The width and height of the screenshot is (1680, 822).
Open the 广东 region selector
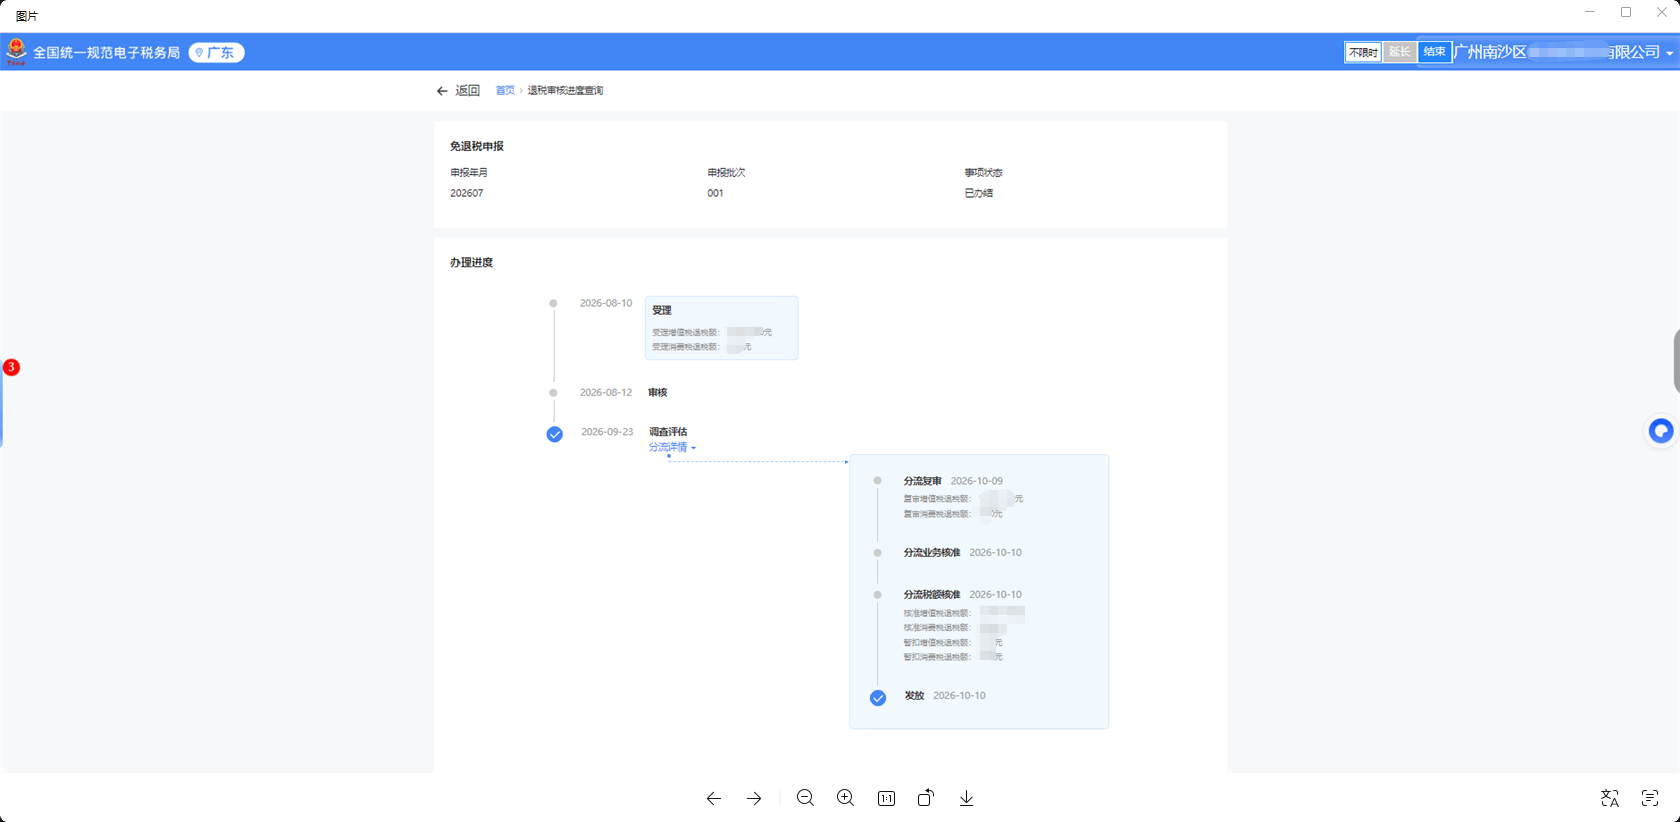[216, 53]
